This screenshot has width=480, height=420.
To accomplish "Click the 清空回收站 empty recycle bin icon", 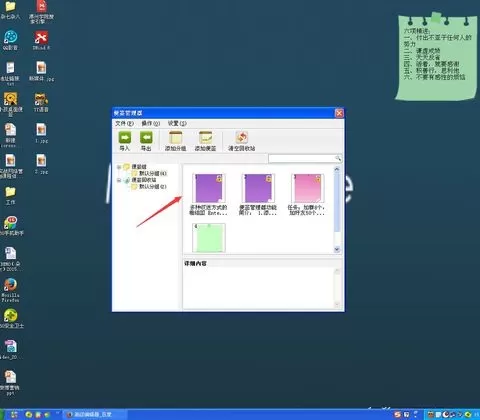I will tap(242, 138).
